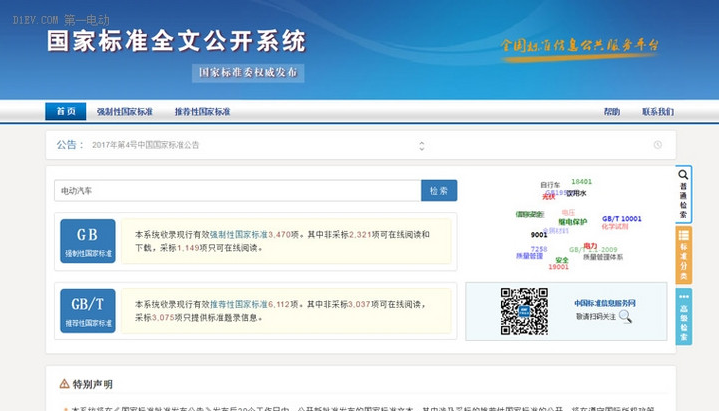Click tag GB/T 10001 in tag cloud
Viewport: 722px width, 411px height.
pyautogui.click(x=622, y=219)
